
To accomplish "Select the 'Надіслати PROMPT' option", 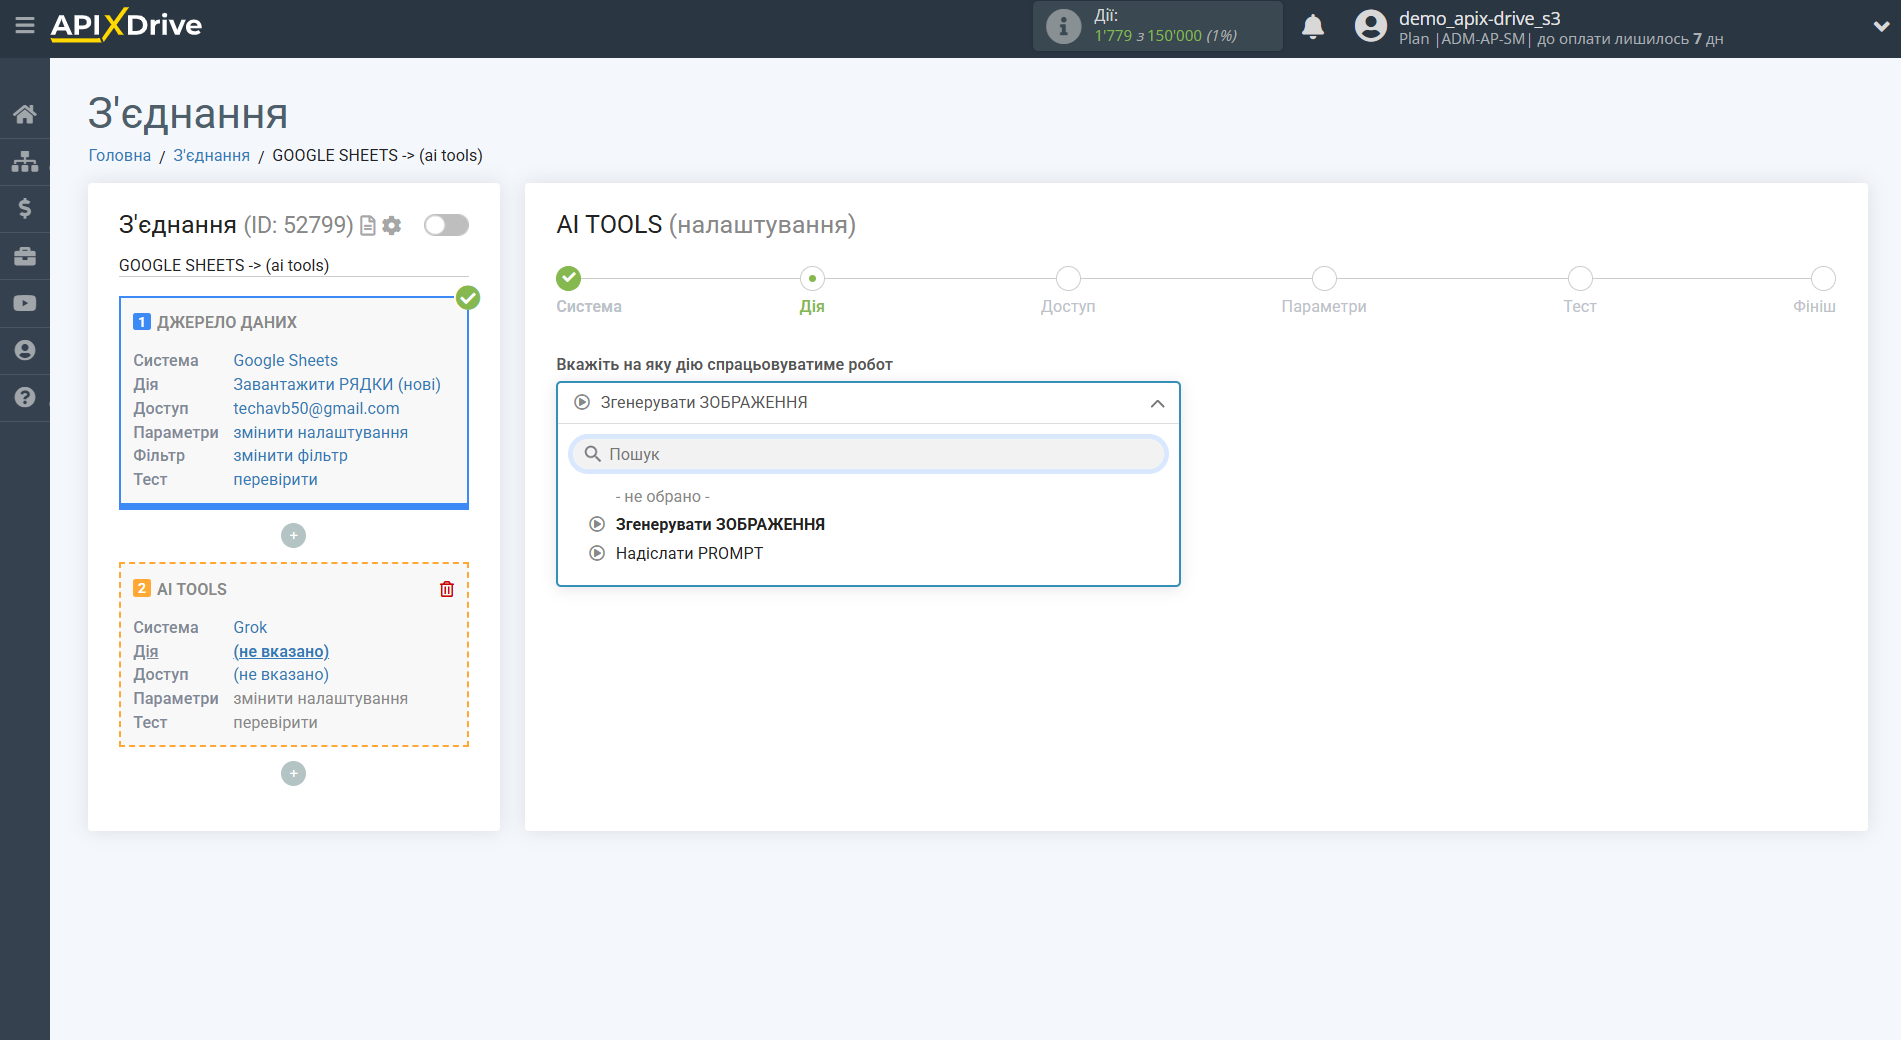I will pos(689,553).
